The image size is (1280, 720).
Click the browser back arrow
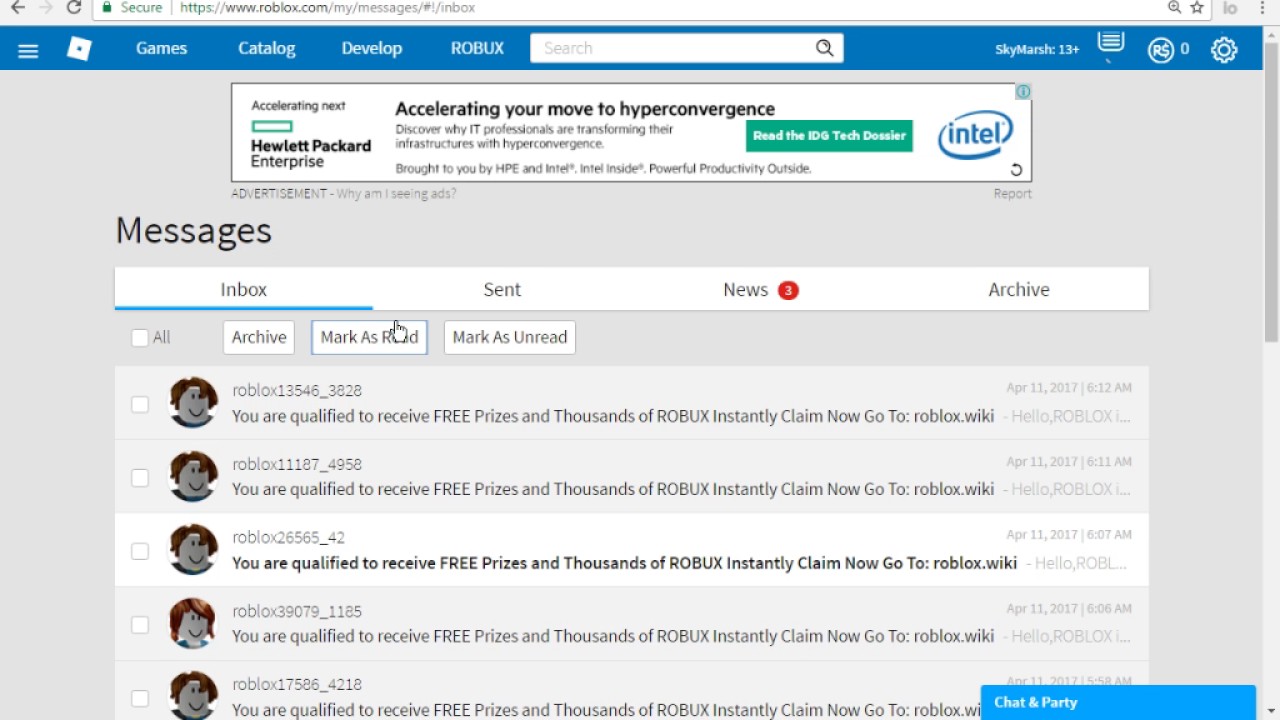coord(17,7)
